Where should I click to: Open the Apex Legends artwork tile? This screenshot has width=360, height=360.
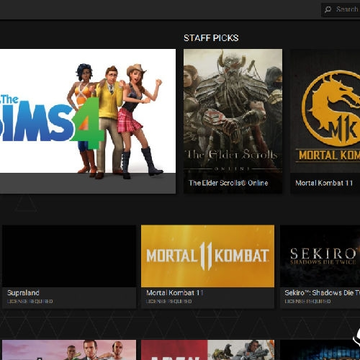tap(208, 350)
